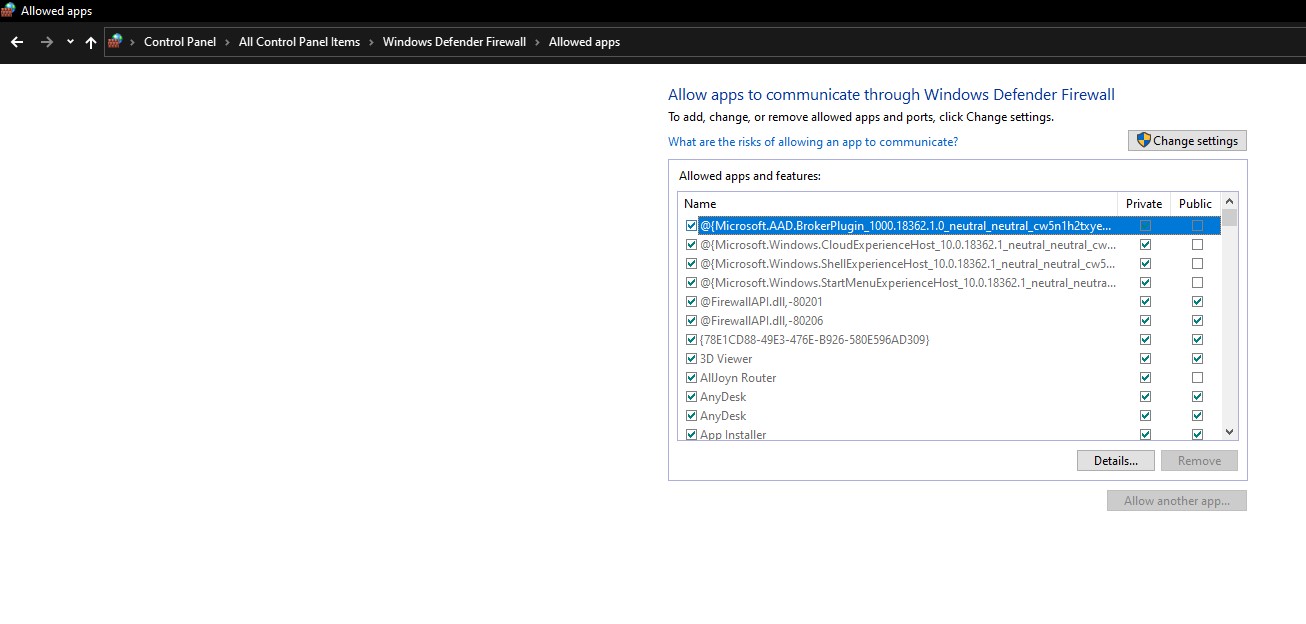The height and width of the screenshot is (624, 1306).
Task: Click the scroll down arrow in apps list
Action: 1230,432
